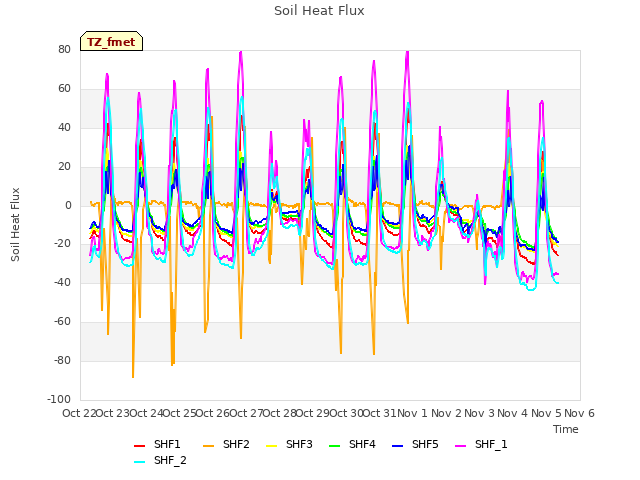
Task: Select the SHF2 legend label
Action: (236, 444)
